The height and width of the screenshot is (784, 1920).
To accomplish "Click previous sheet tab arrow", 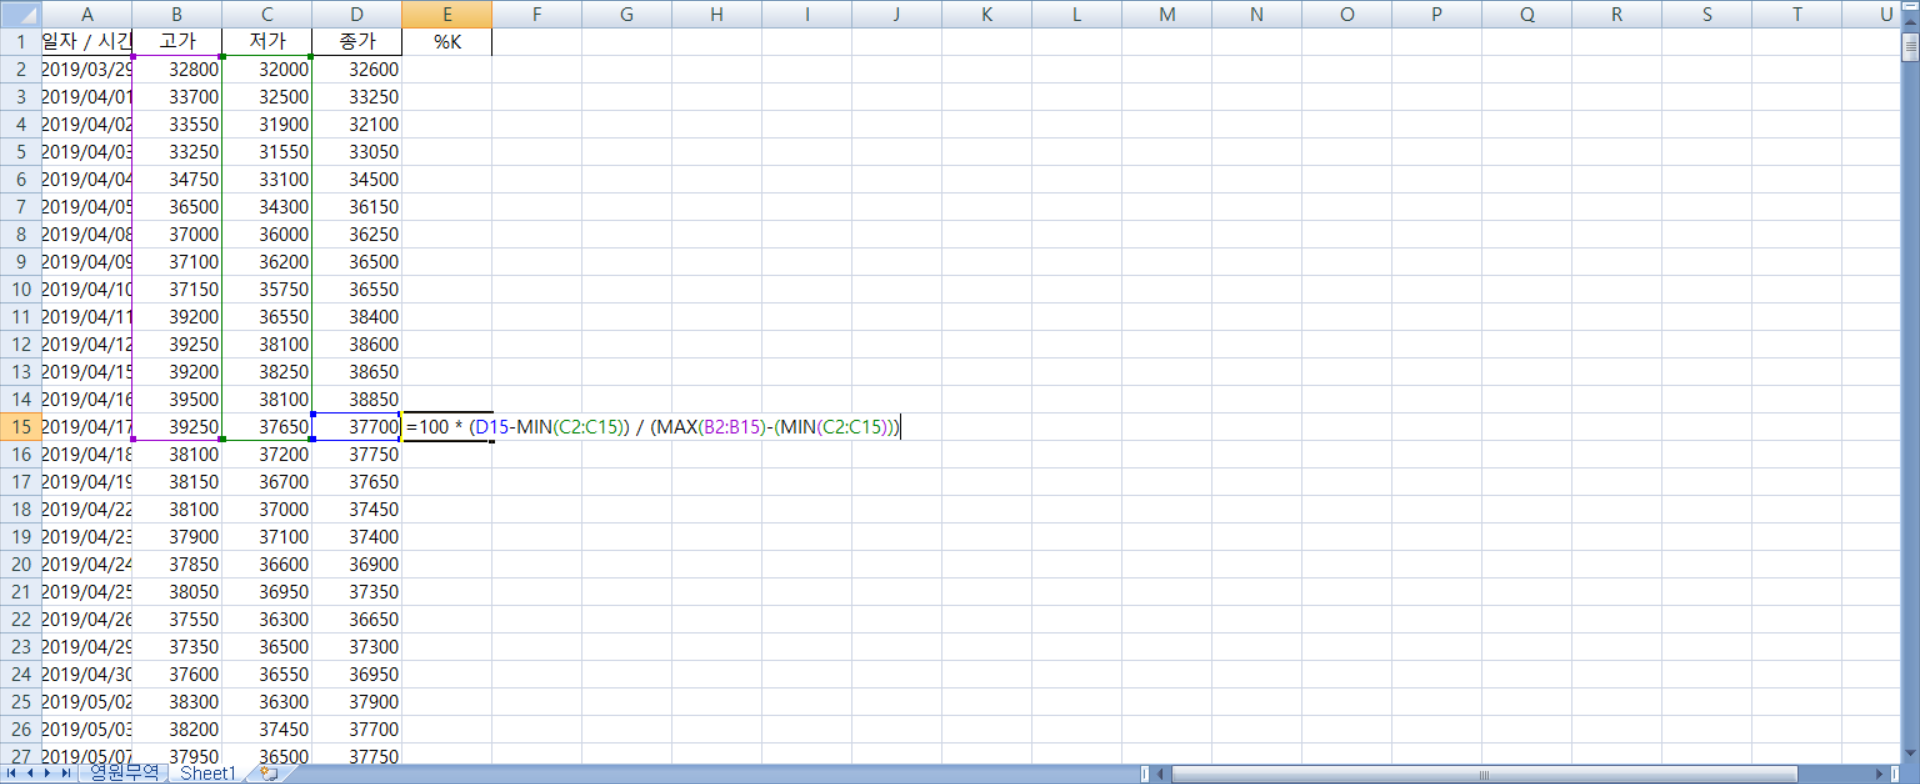I will pos(30,773).
